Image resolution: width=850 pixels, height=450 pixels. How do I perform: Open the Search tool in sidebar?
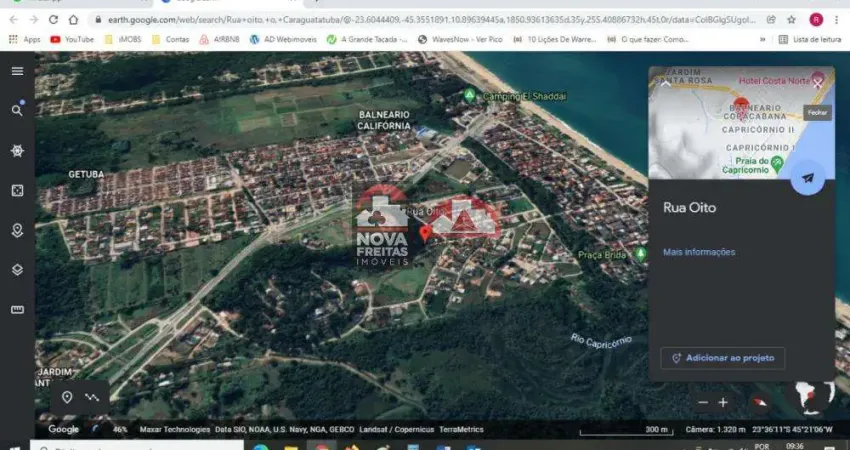[x=17, y=110]
